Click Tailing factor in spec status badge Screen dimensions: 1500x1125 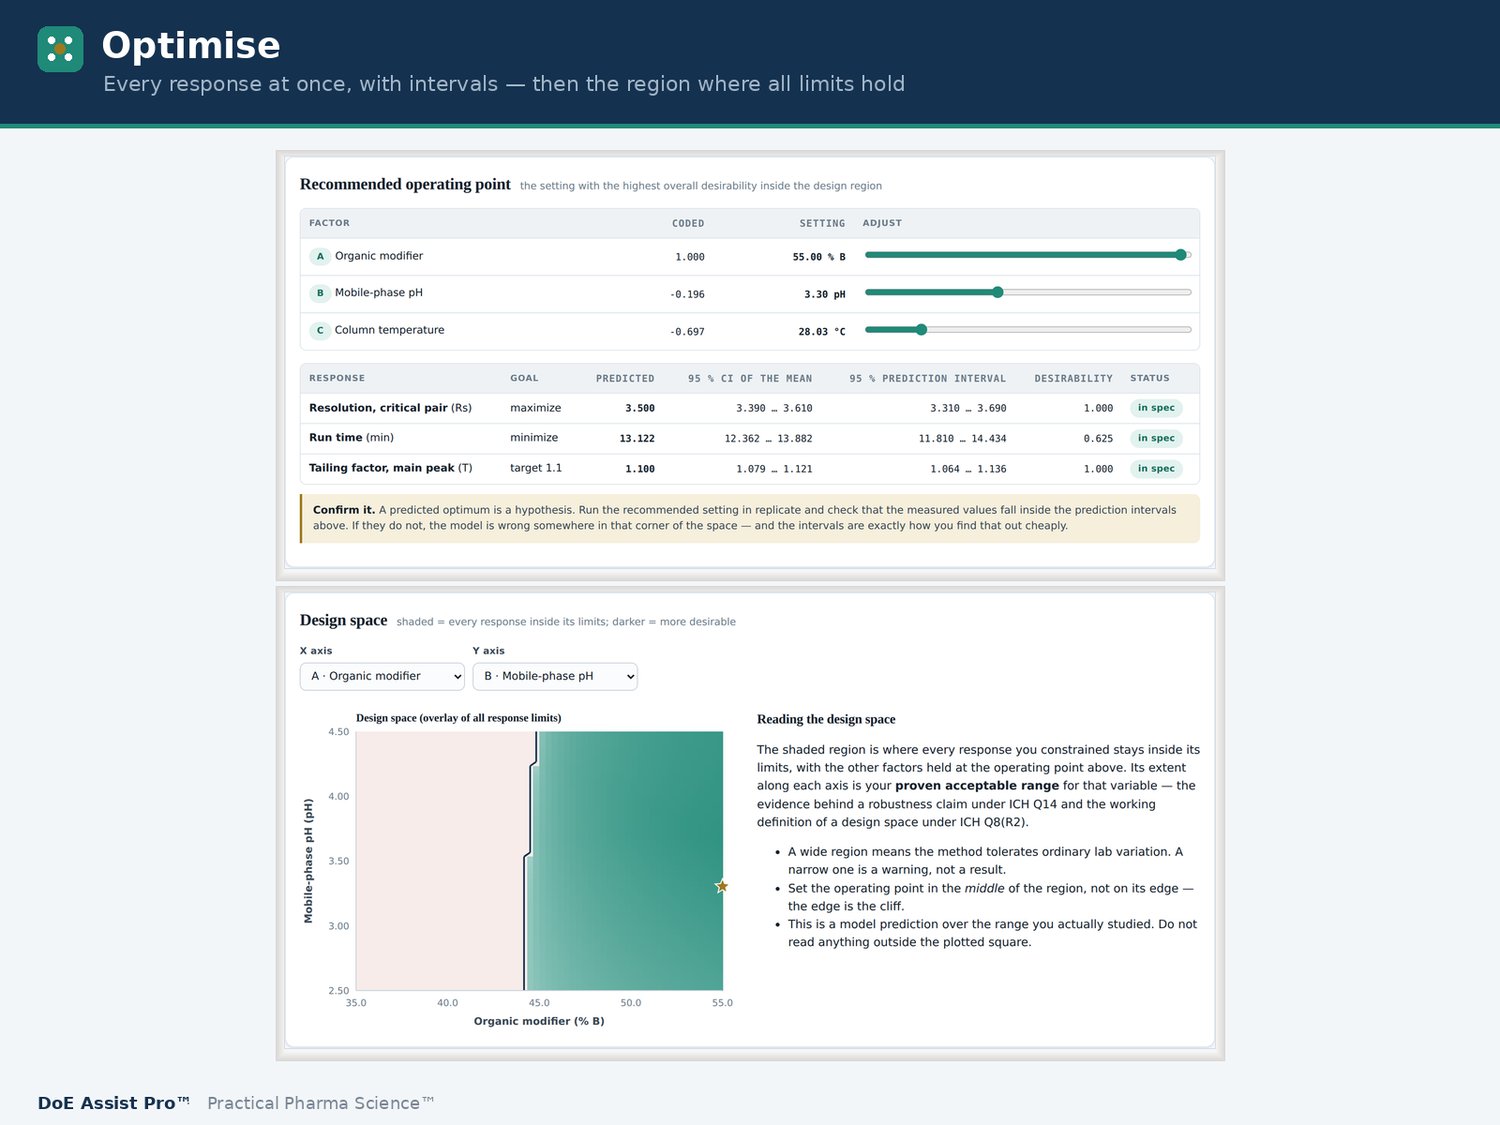click(1156, 468)
